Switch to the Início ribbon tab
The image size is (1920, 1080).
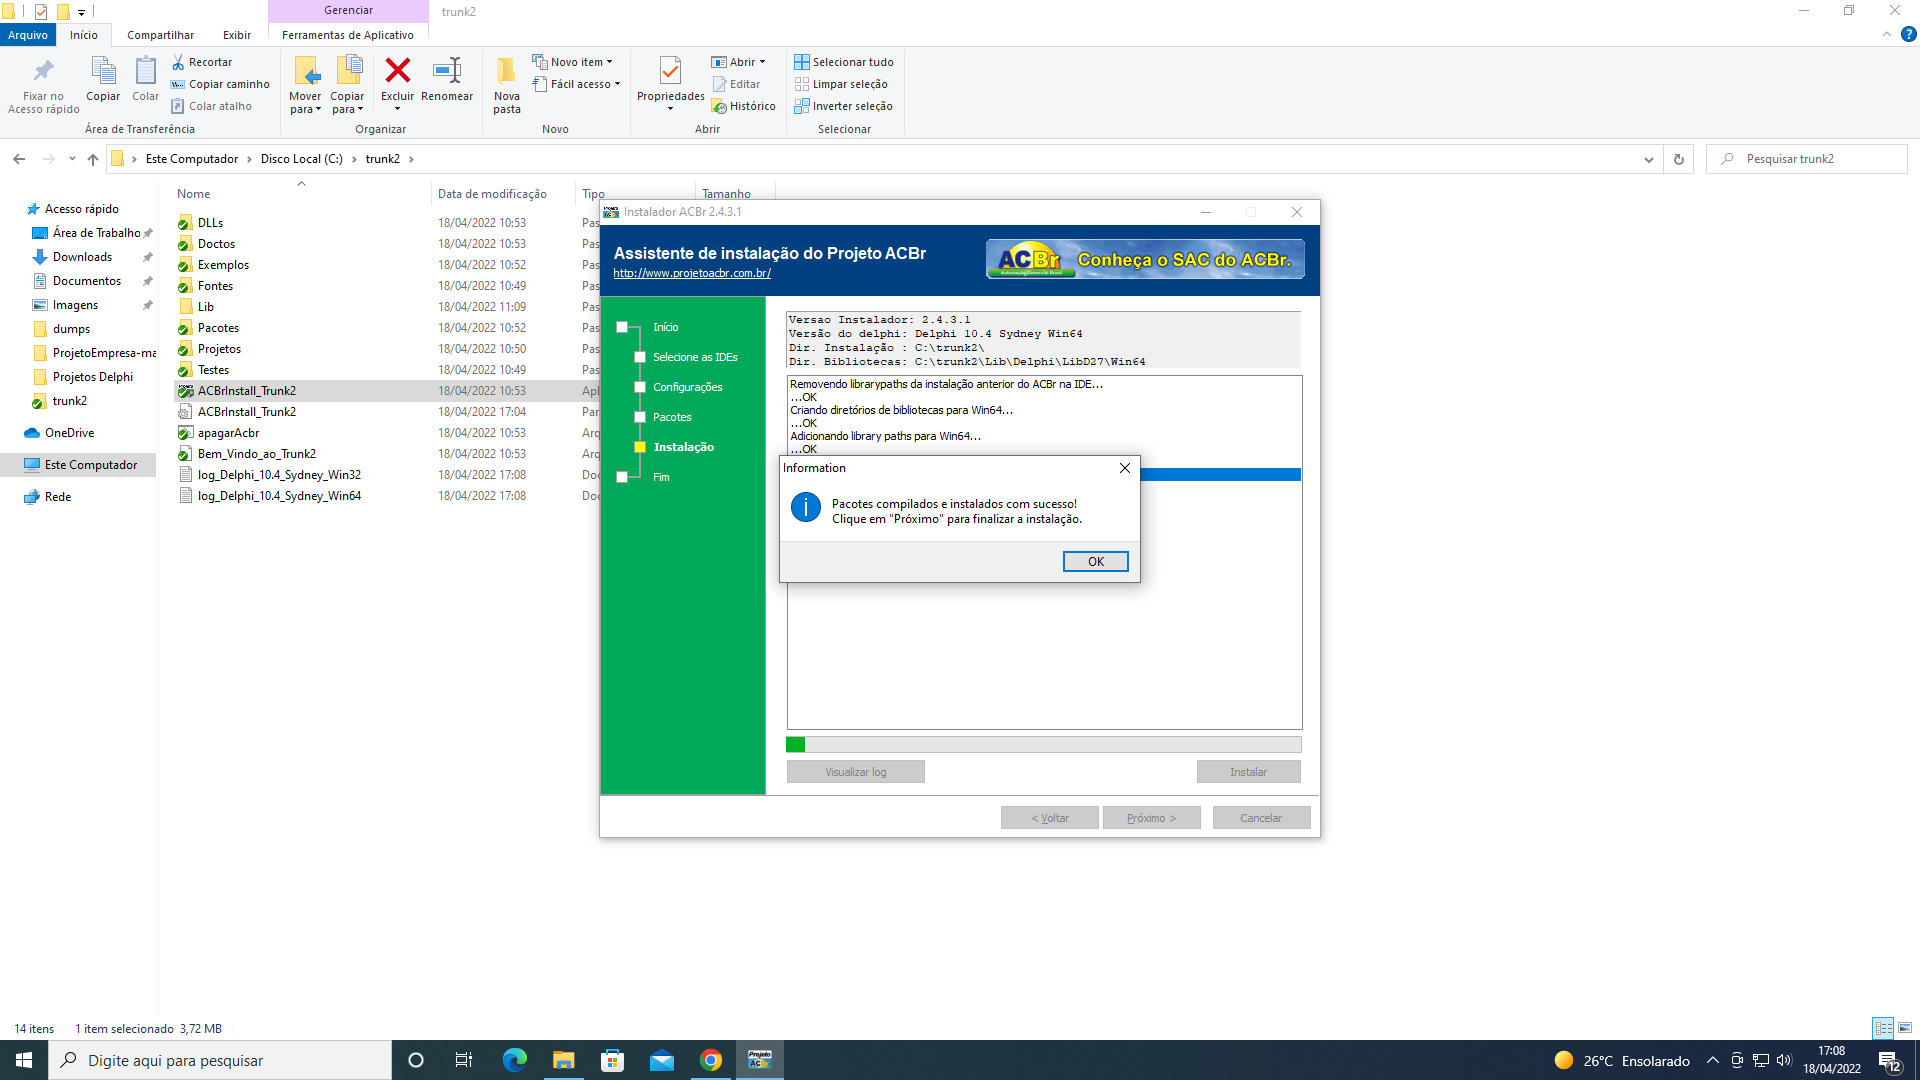coord(84,35)
